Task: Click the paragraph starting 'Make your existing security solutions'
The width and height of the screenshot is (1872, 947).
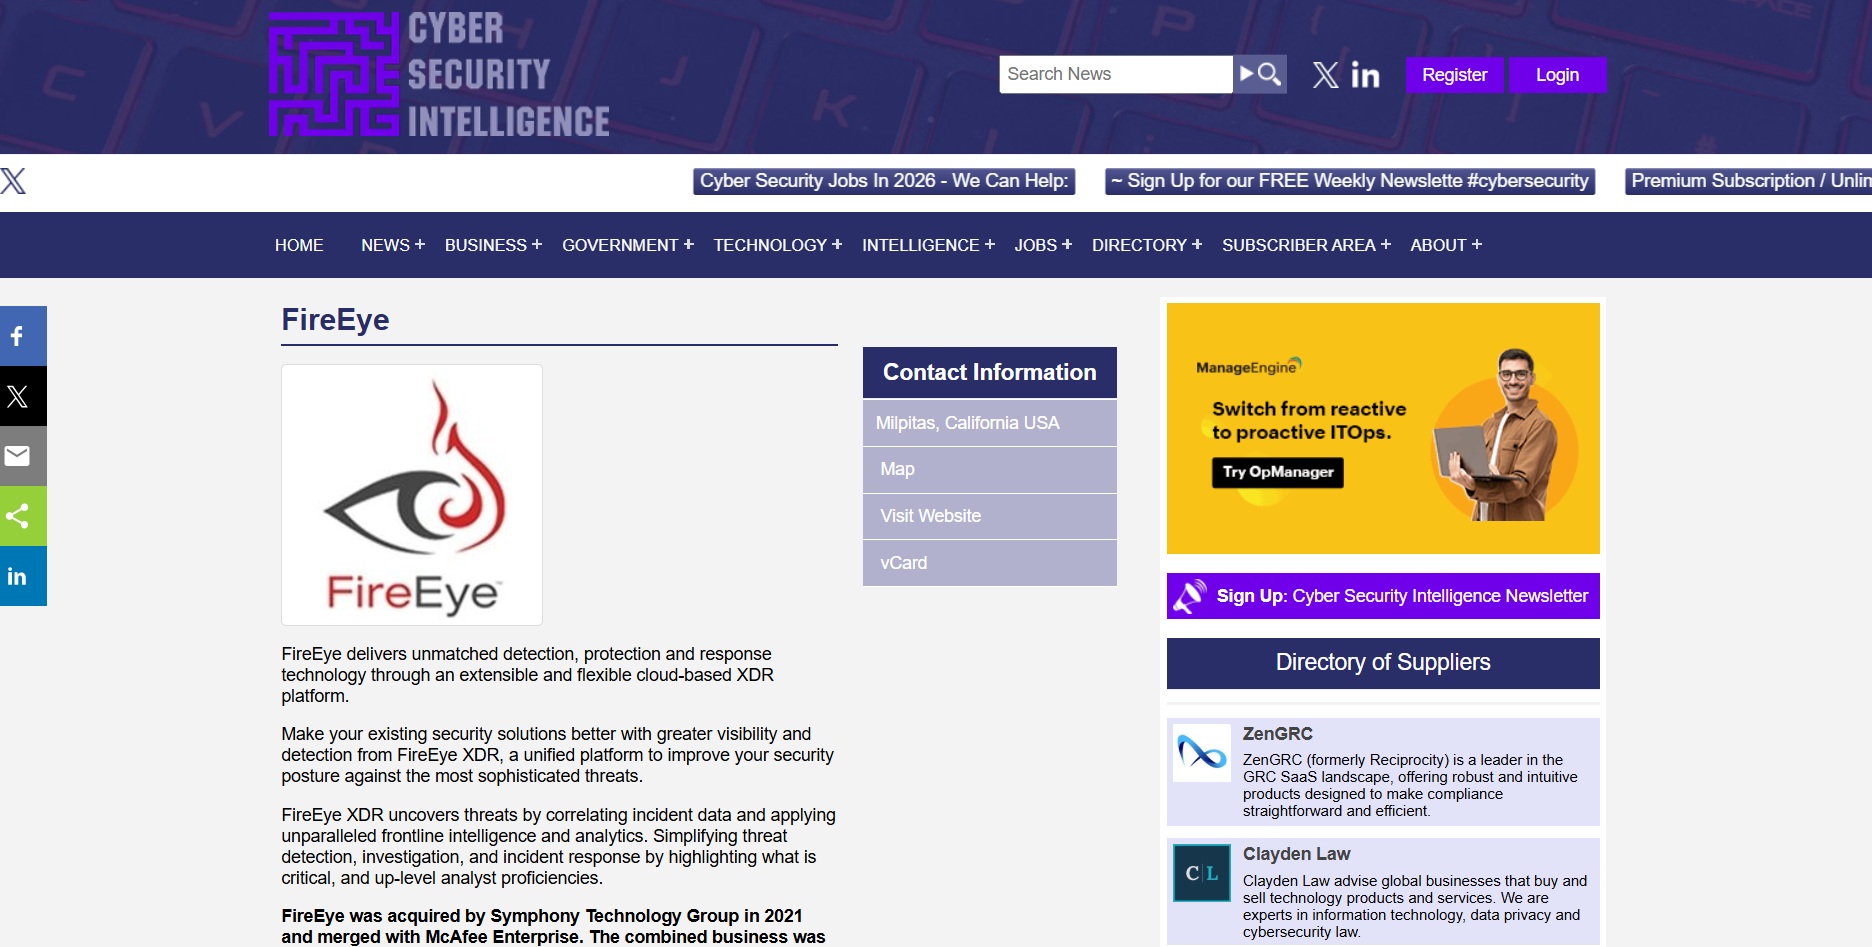Action: 557,755
